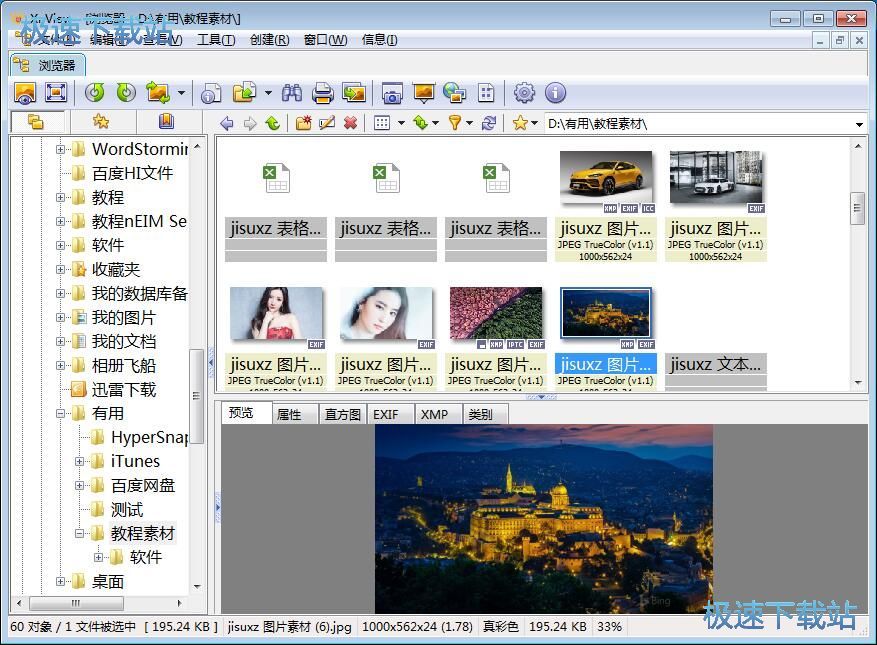Toggle the favorites star panel
877x645 pixels.
[x=100, y=123]
